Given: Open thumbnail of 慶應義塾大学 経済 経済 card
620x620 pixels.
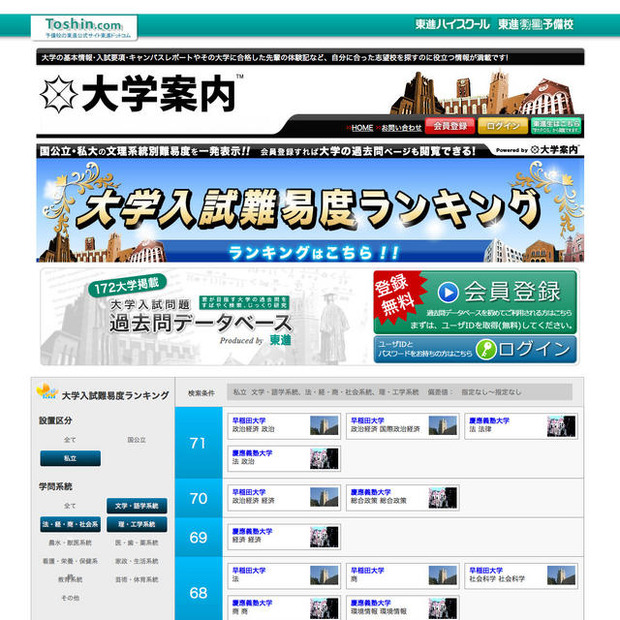Looking at the screenshot, I should (x=324, y=537).
